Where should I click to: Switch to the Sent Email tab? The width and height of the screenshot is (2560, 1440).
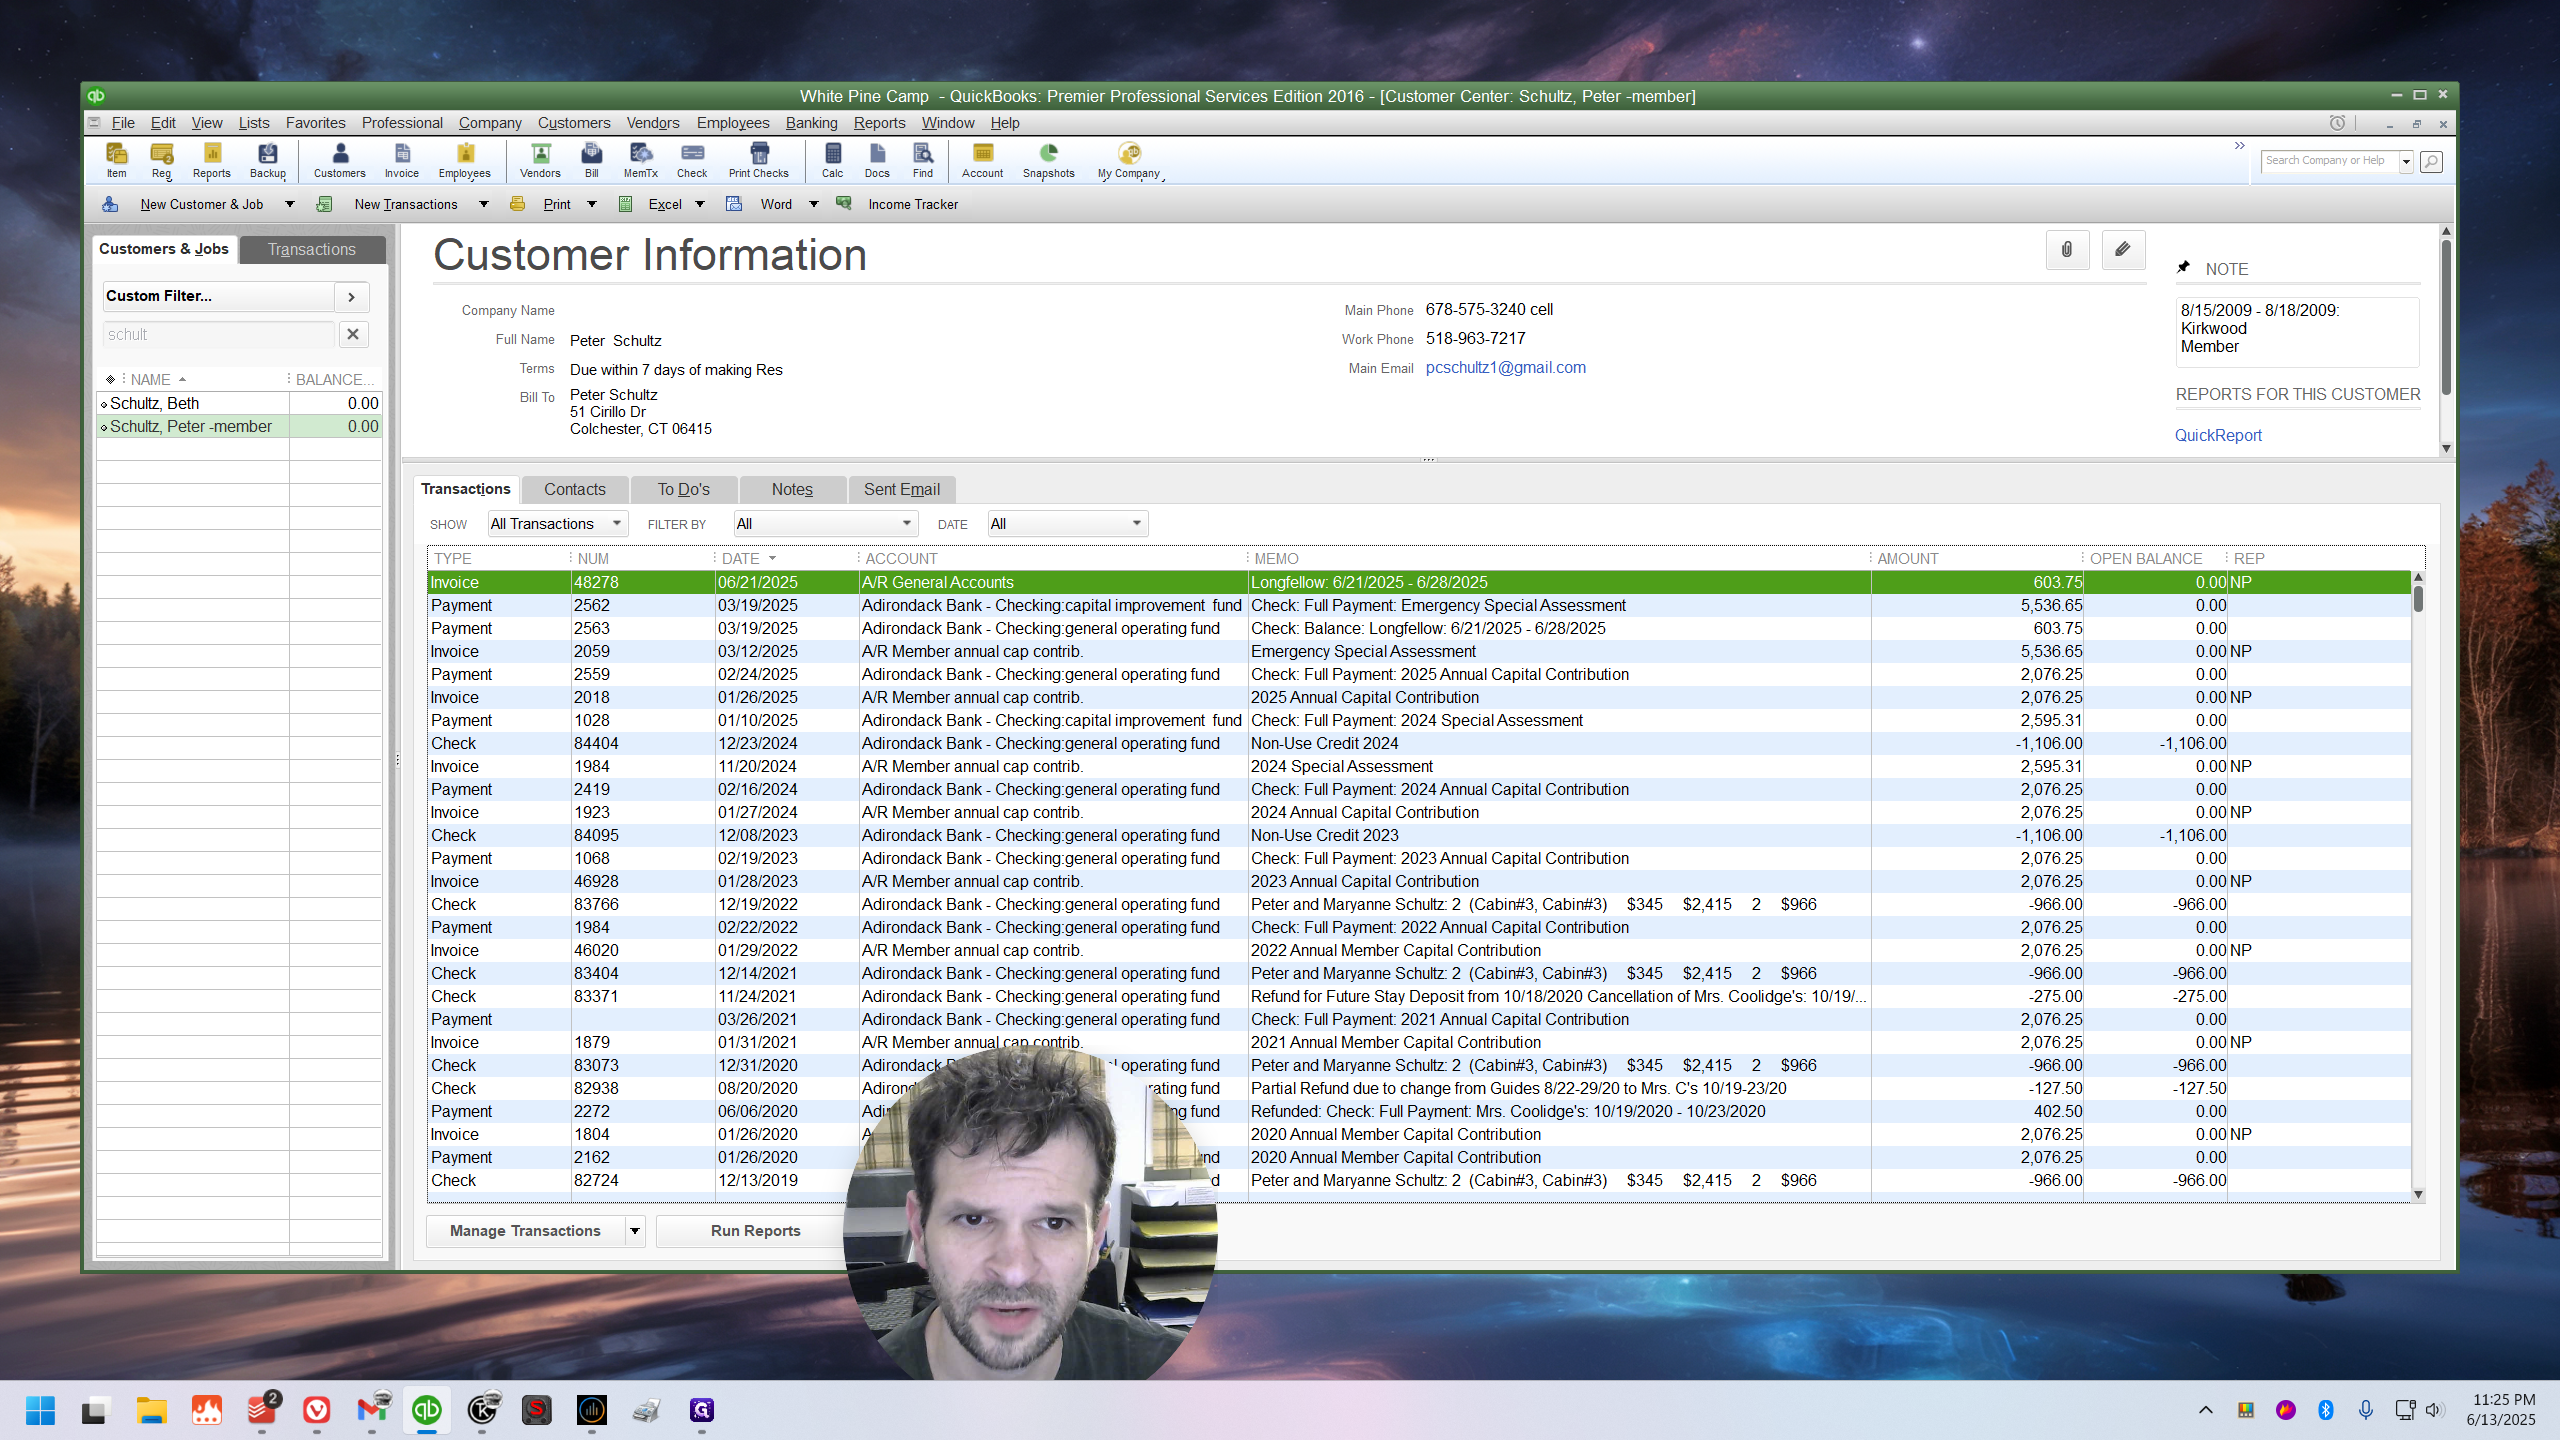(x=902, y=489)
